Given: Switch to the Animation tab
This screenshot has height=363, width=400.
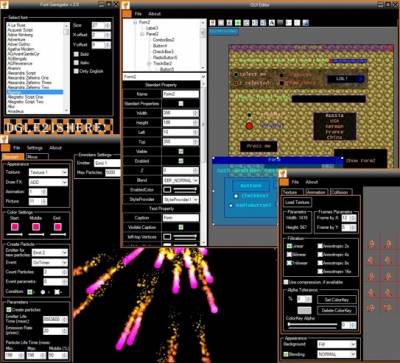Looking at the screenshot, I should 315,192.
